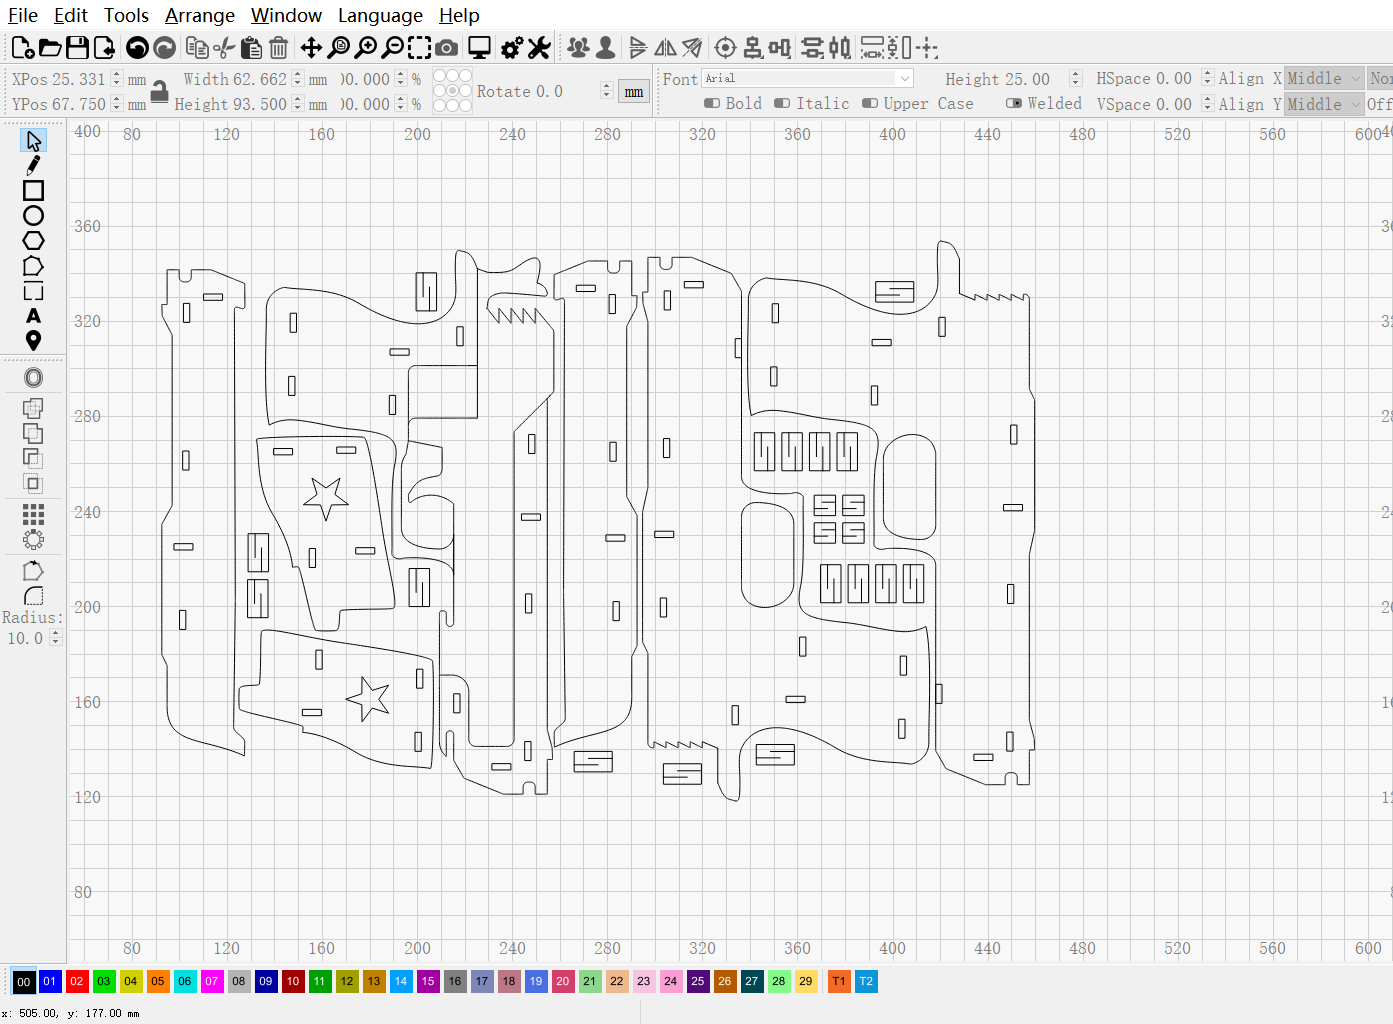This screenshot has height=1024, width=1393.
Task: Open the Font dropdown showing Arial
Action: pos(807,78)
